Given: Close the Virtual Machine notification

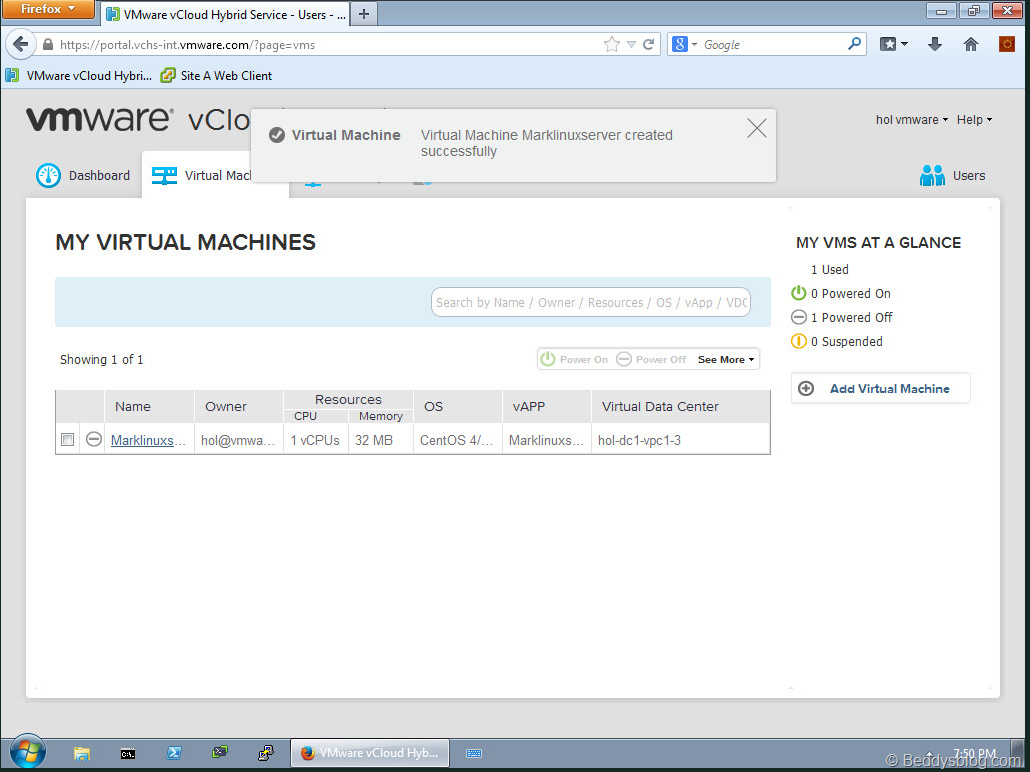Looking at the screenshot, I should (x=757, y=128).
